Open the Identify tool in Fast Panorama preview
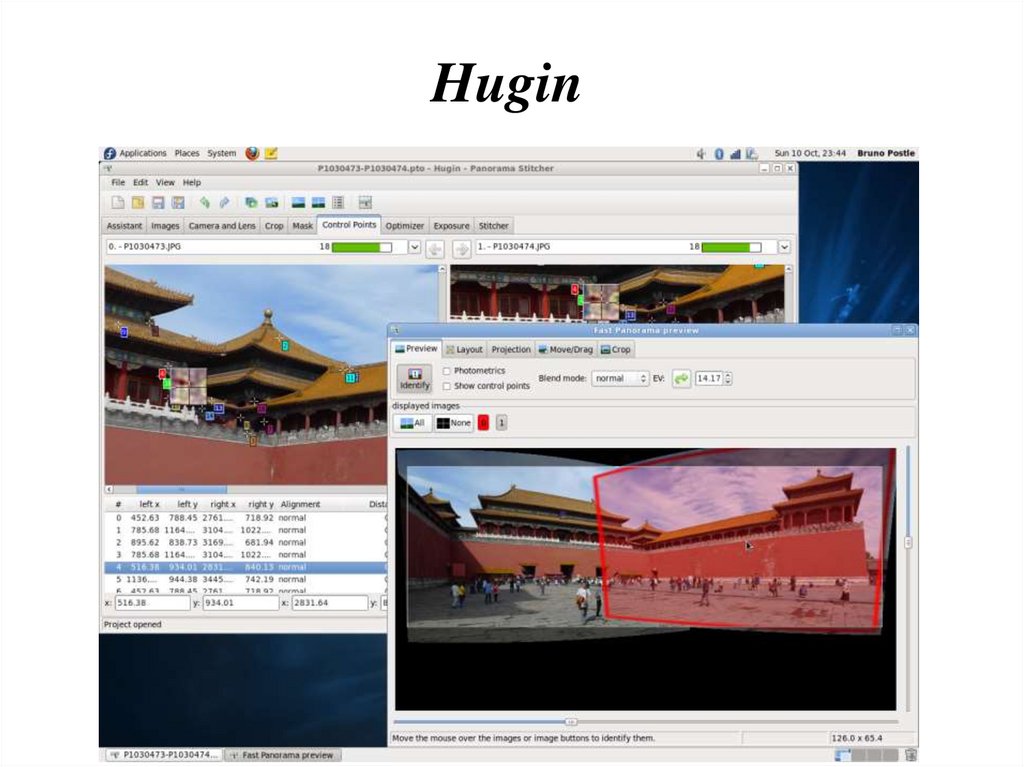This screenshot has width=1024, height=767. 414,379
